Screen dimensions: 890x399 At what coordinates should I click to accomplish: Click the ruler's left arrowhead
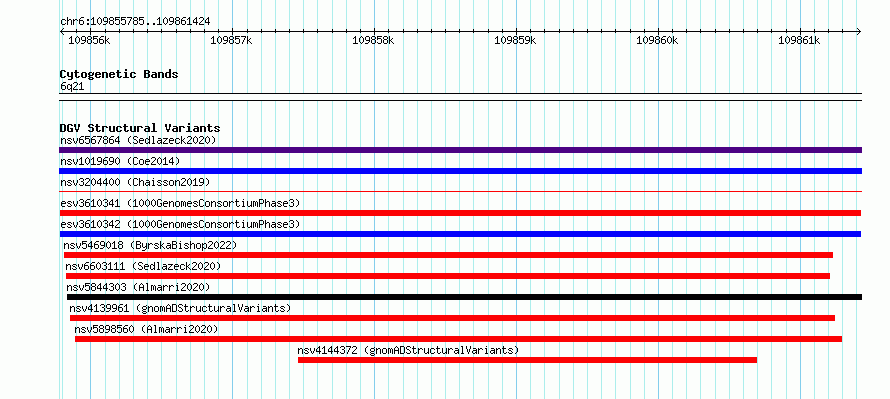point(62,31)
